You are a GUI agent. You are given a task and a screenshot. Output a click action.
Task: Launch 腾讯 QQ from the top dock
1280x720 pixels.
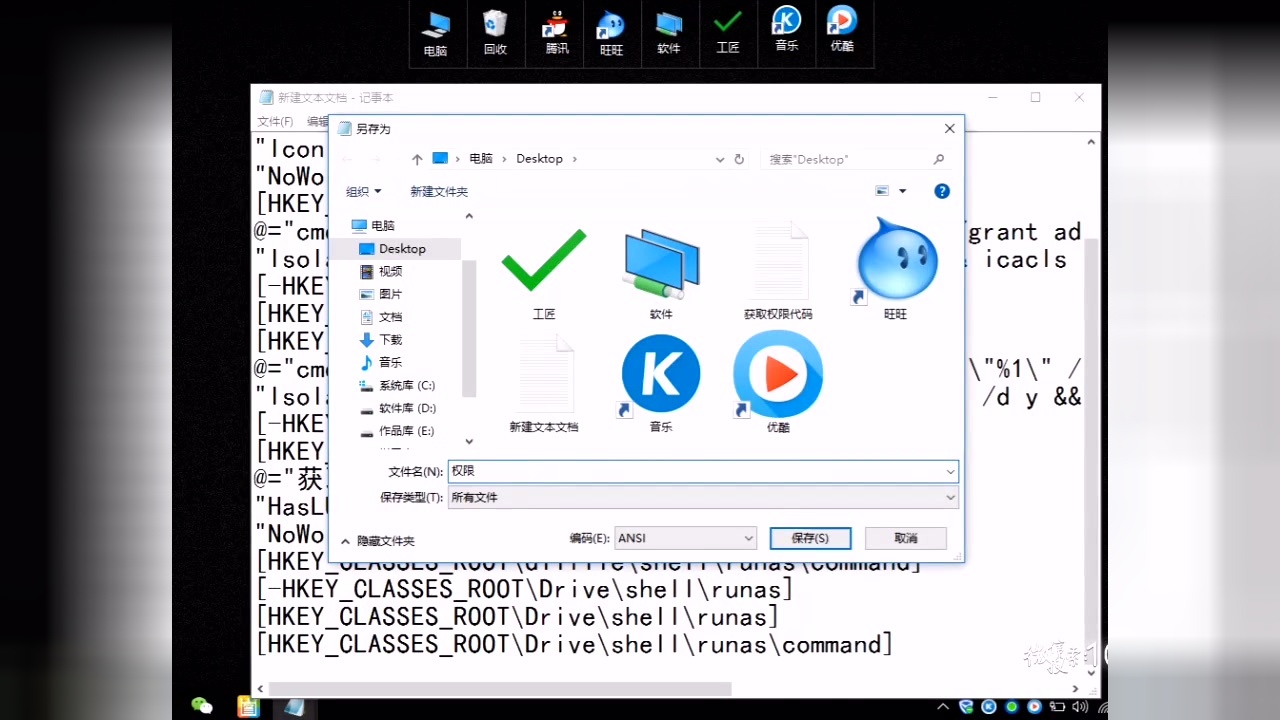coord(556,33)
